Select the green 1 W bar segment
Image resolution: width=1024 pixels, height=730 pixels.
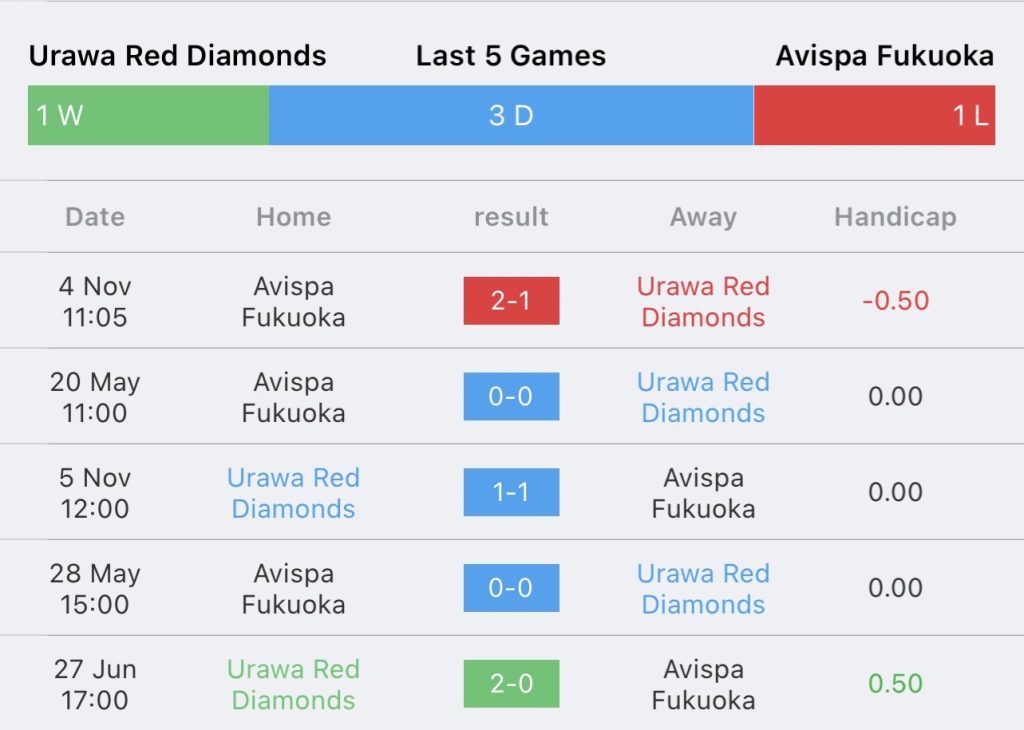point(148,116)
